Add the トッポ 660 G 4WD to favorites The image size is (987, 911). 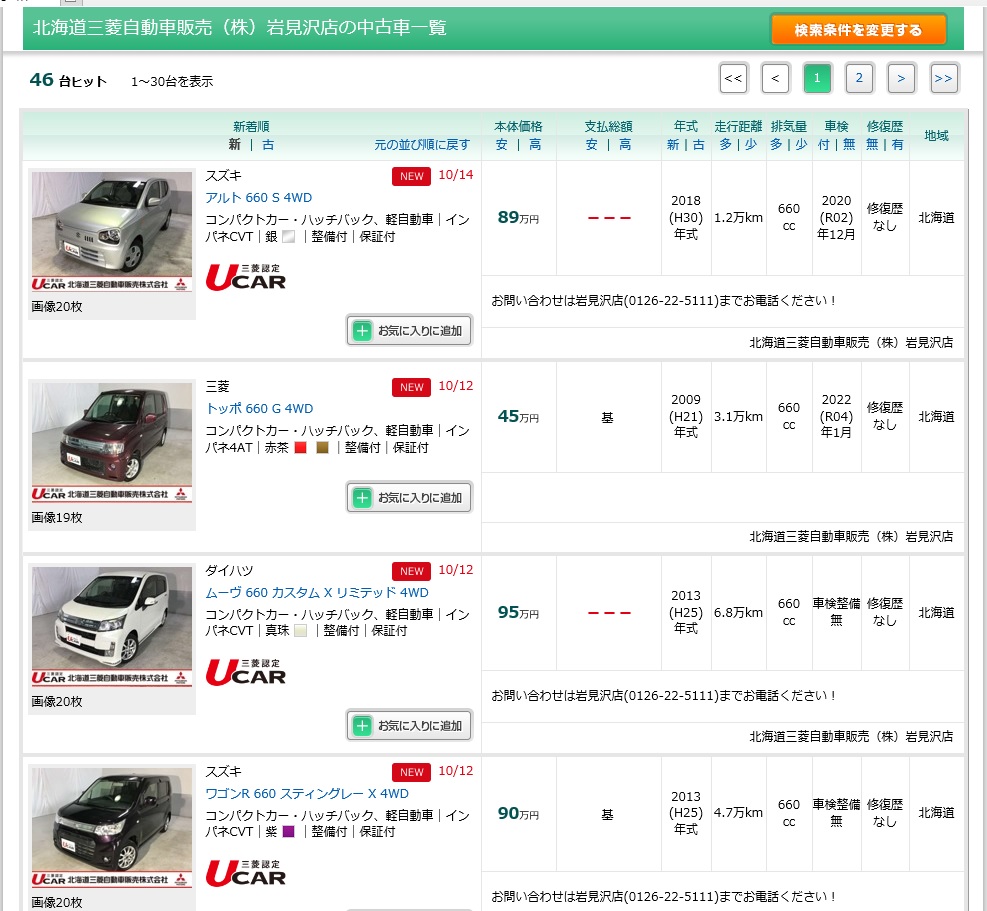409,497
